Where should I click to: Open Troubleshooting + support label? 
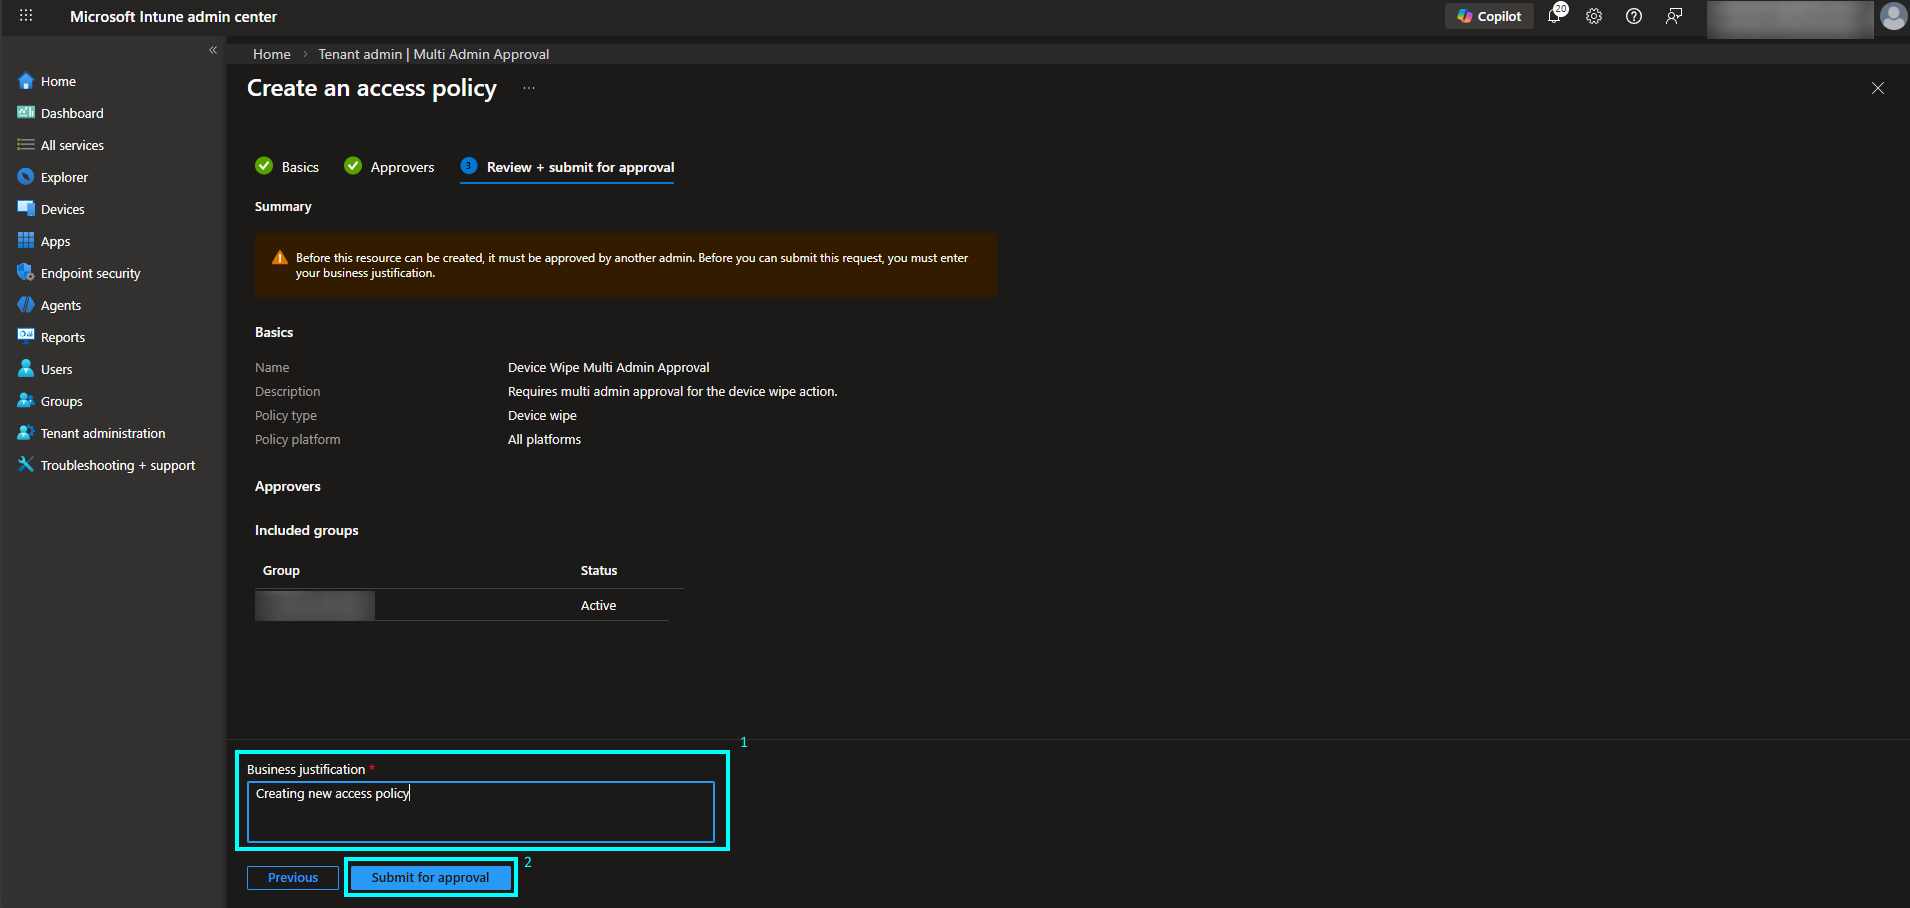pos(118,465)
